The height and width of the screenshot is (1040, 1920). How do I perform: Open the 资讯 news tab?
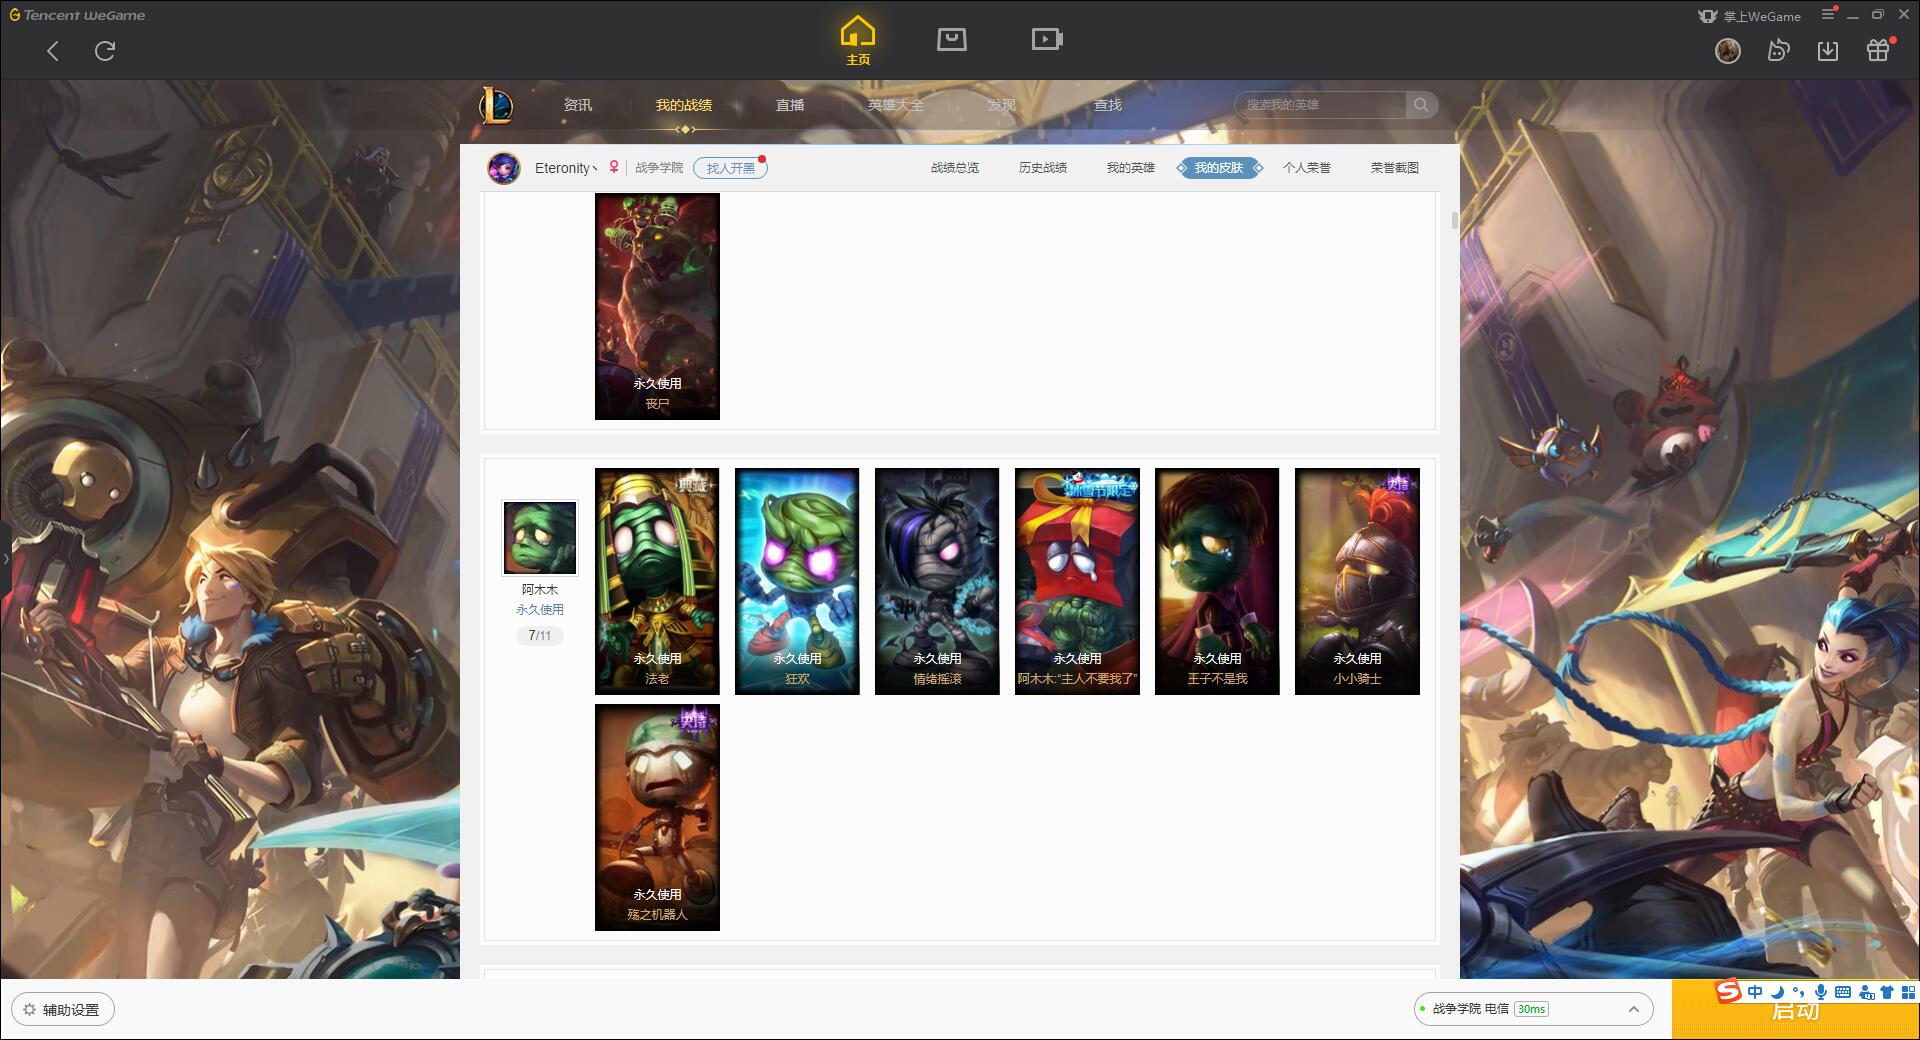578,105
